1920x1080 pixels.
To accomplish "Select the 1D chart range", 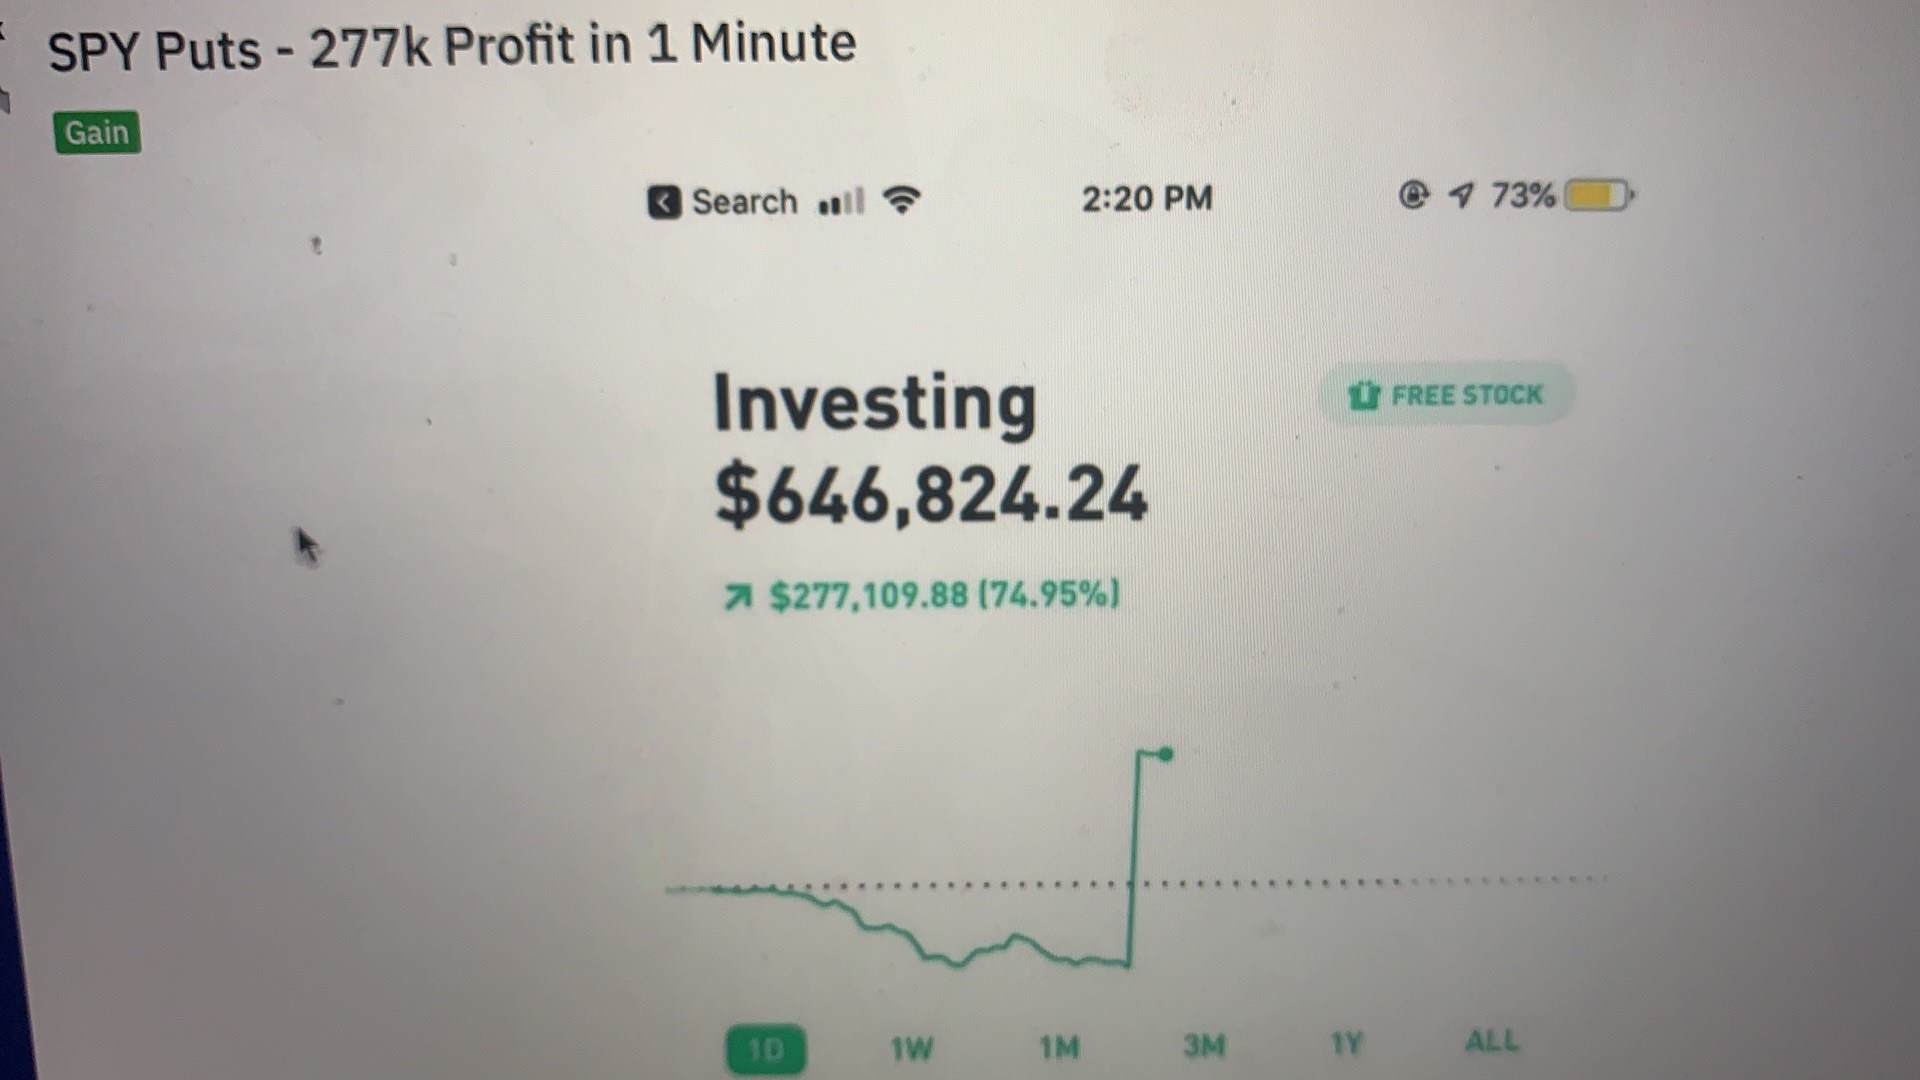I will 765,1050.
